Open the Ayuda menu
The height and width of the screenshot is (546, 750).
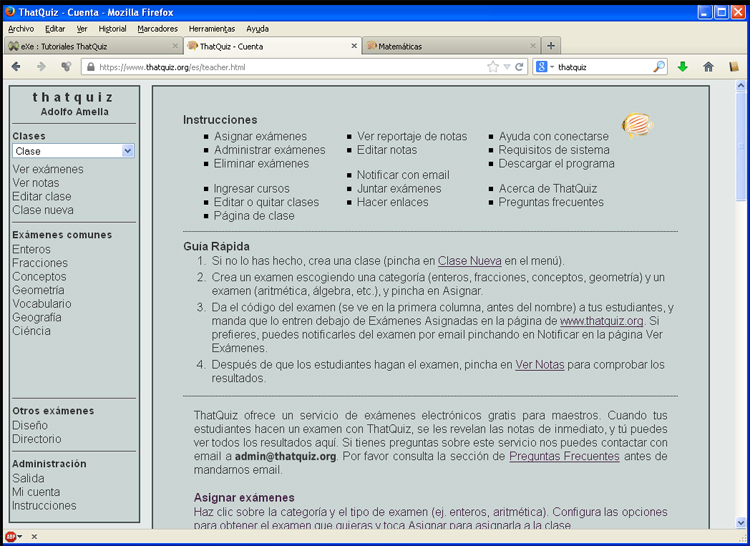click(257, 29)
